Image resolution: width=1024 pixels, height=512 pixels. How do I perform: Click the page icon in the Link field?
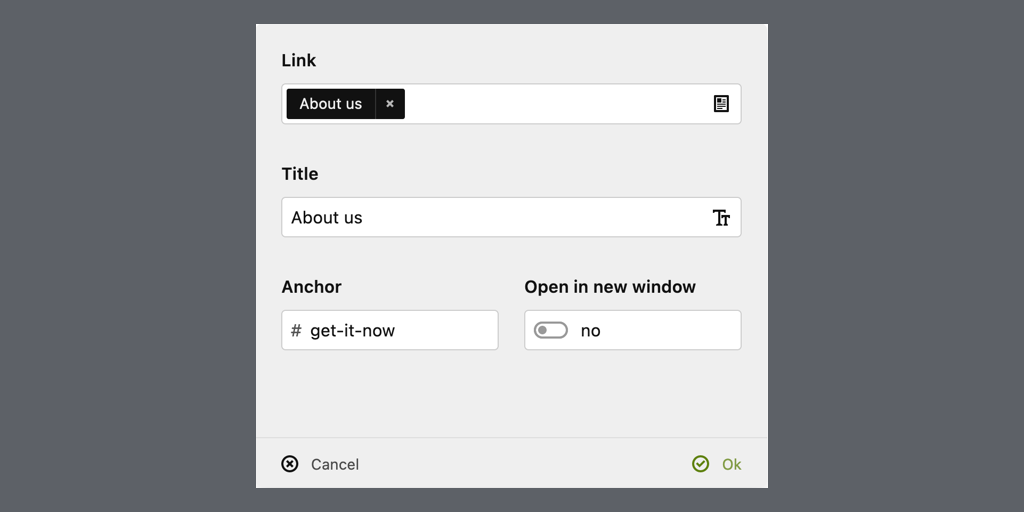click(721, 104)
